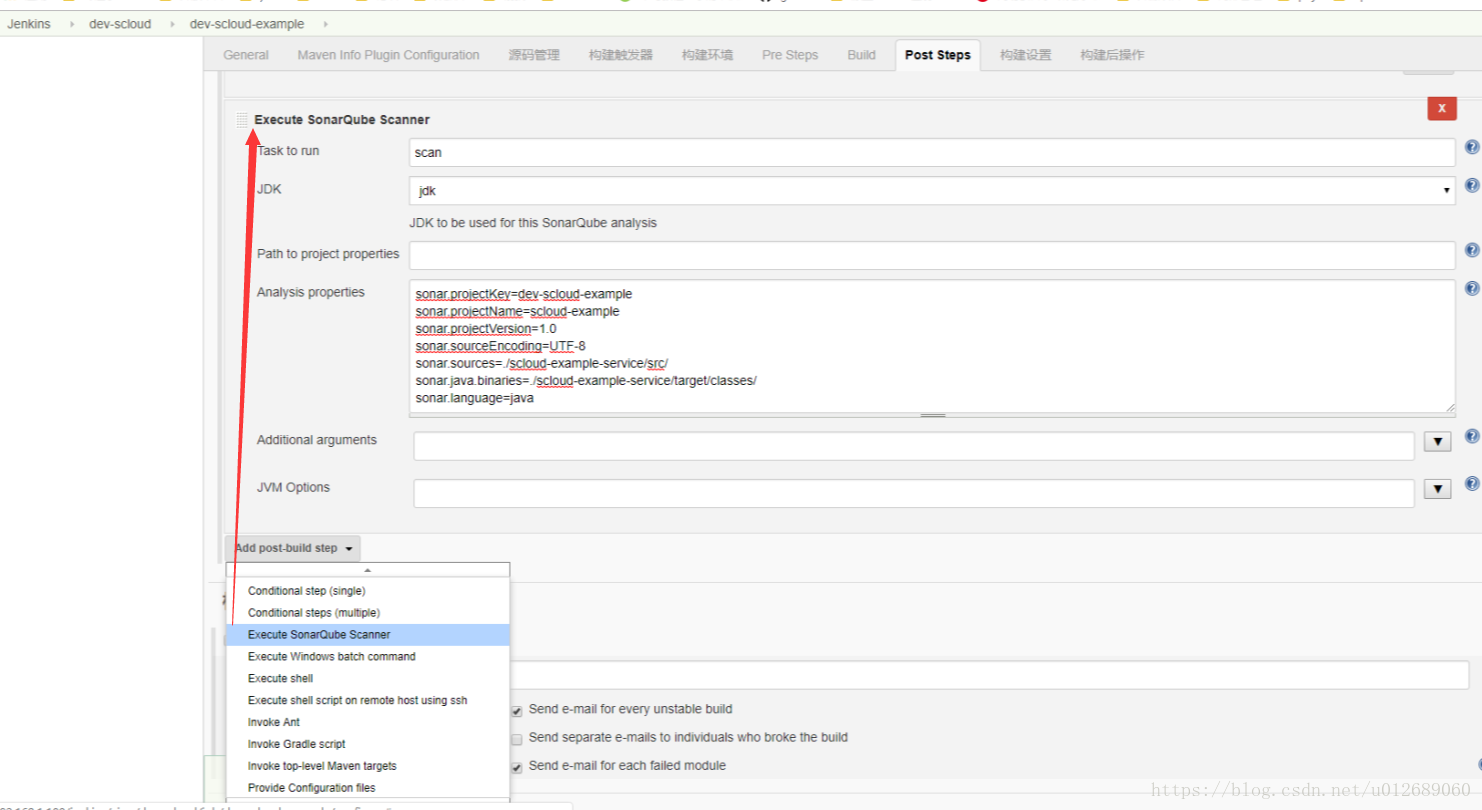Open the Add post-build step dropdown
The image size is (1482, 810).
(x=293, y=548)
